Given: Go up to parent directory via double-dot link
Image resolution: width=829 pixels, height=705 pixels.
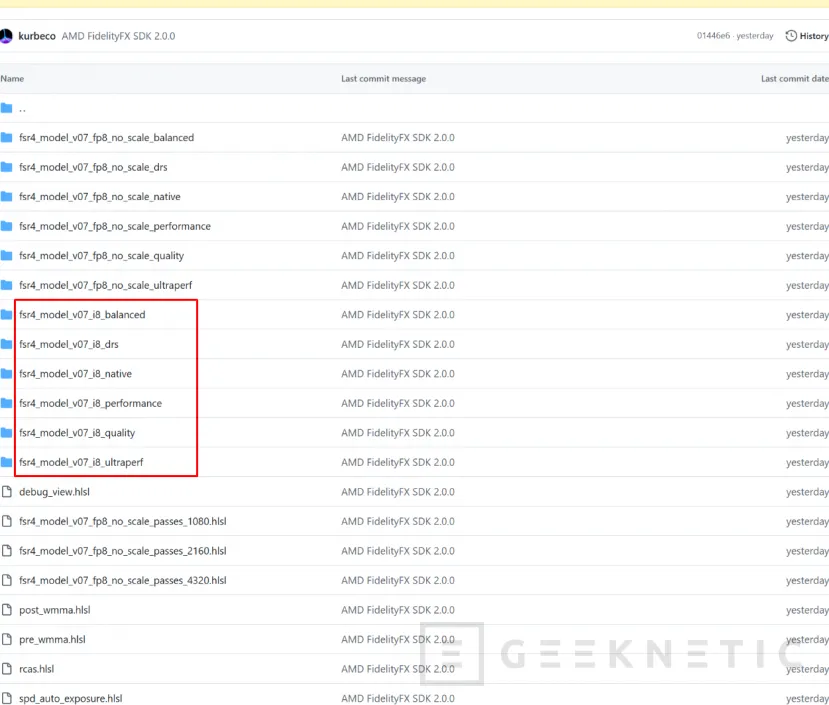Looking at the screenshot, I should 22,108.
